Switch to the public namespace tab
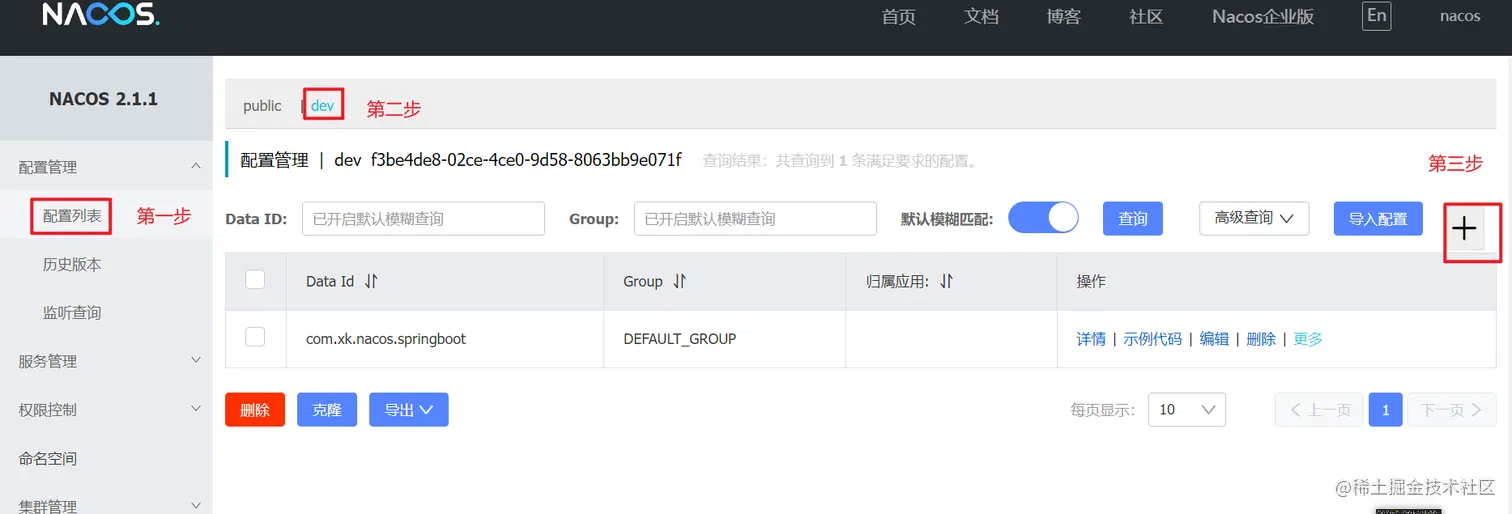The height and width of the screenshot is (514, 1512). pyautogui.click(x=262, y=105)
